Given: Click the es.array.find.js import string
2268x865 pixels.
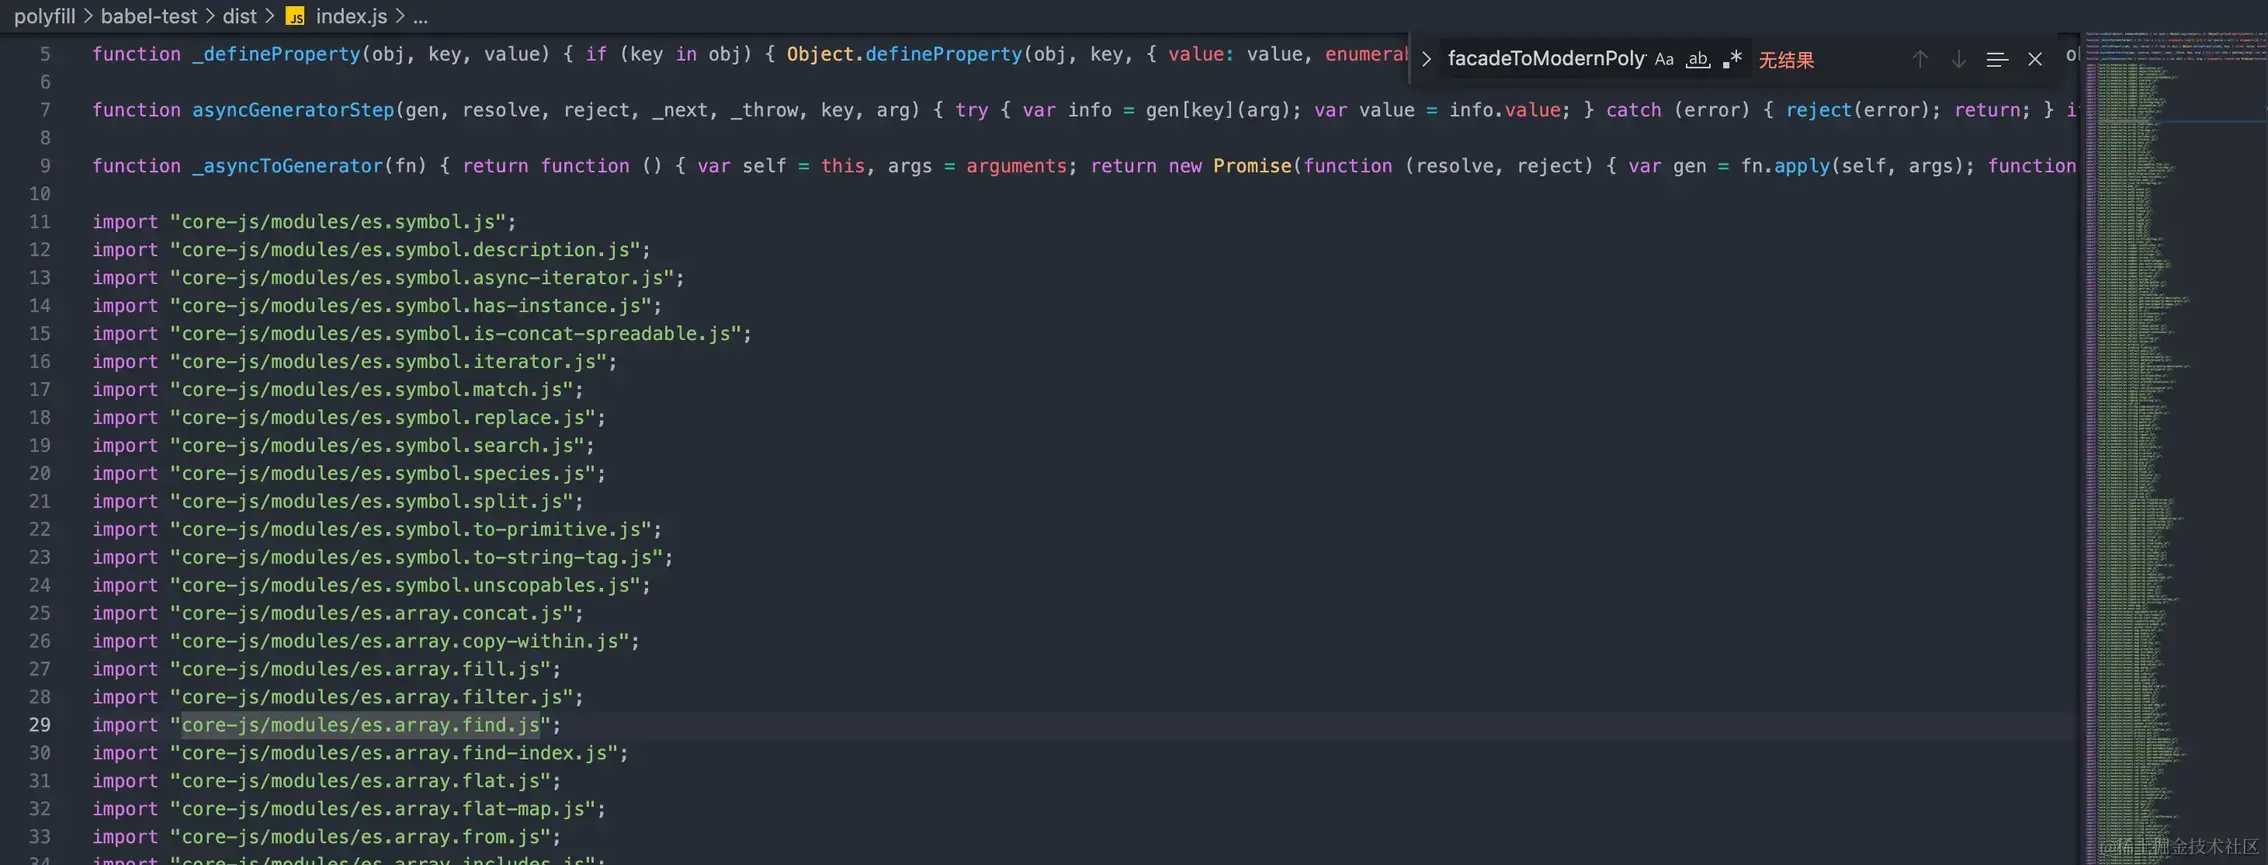Looking at the screenshot, I should 360,725.
